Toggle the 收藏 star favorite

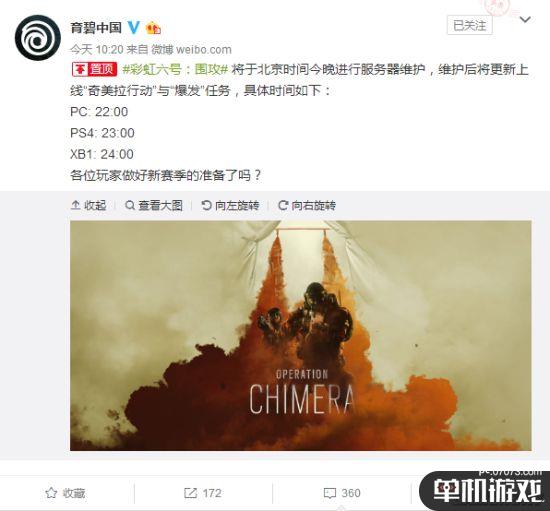(x=51, y=493)
